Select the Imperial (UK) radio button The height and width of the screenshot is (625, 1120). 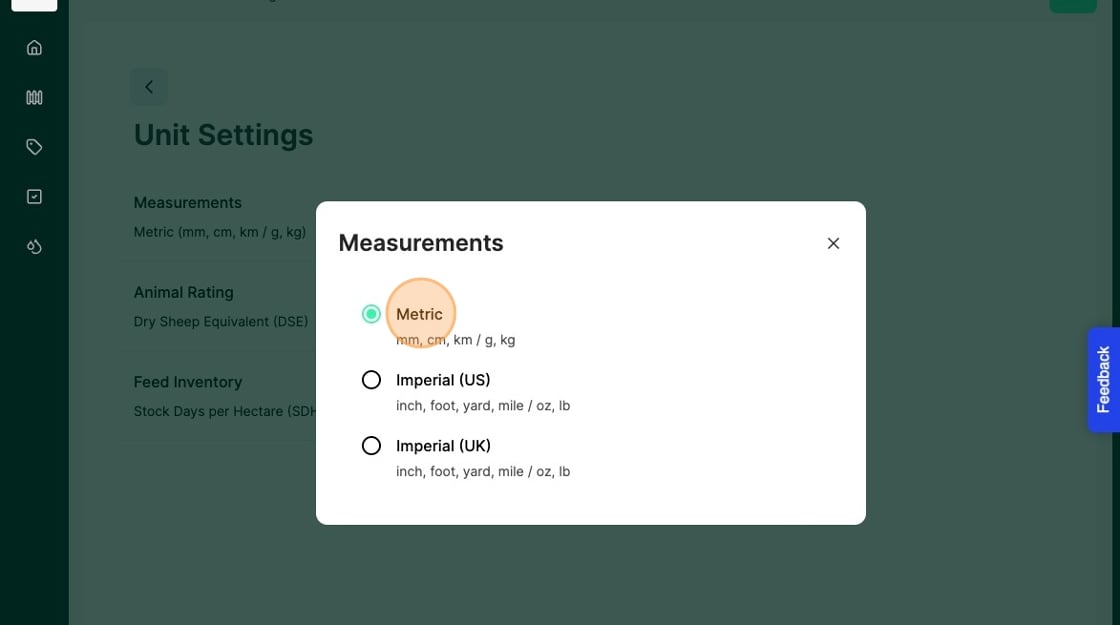click(x=371, y=446)
